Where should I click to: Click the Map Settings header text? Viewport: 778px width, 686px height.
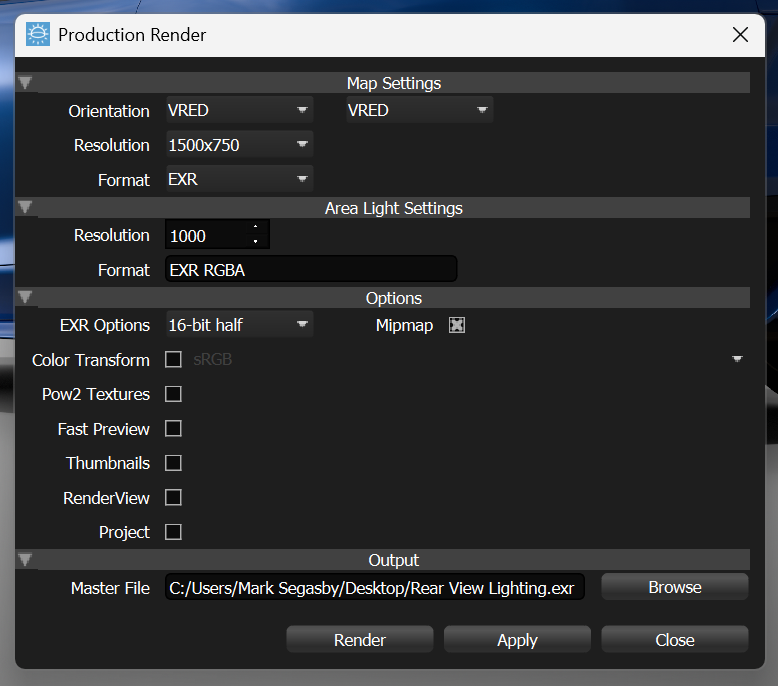pos(393,83)
